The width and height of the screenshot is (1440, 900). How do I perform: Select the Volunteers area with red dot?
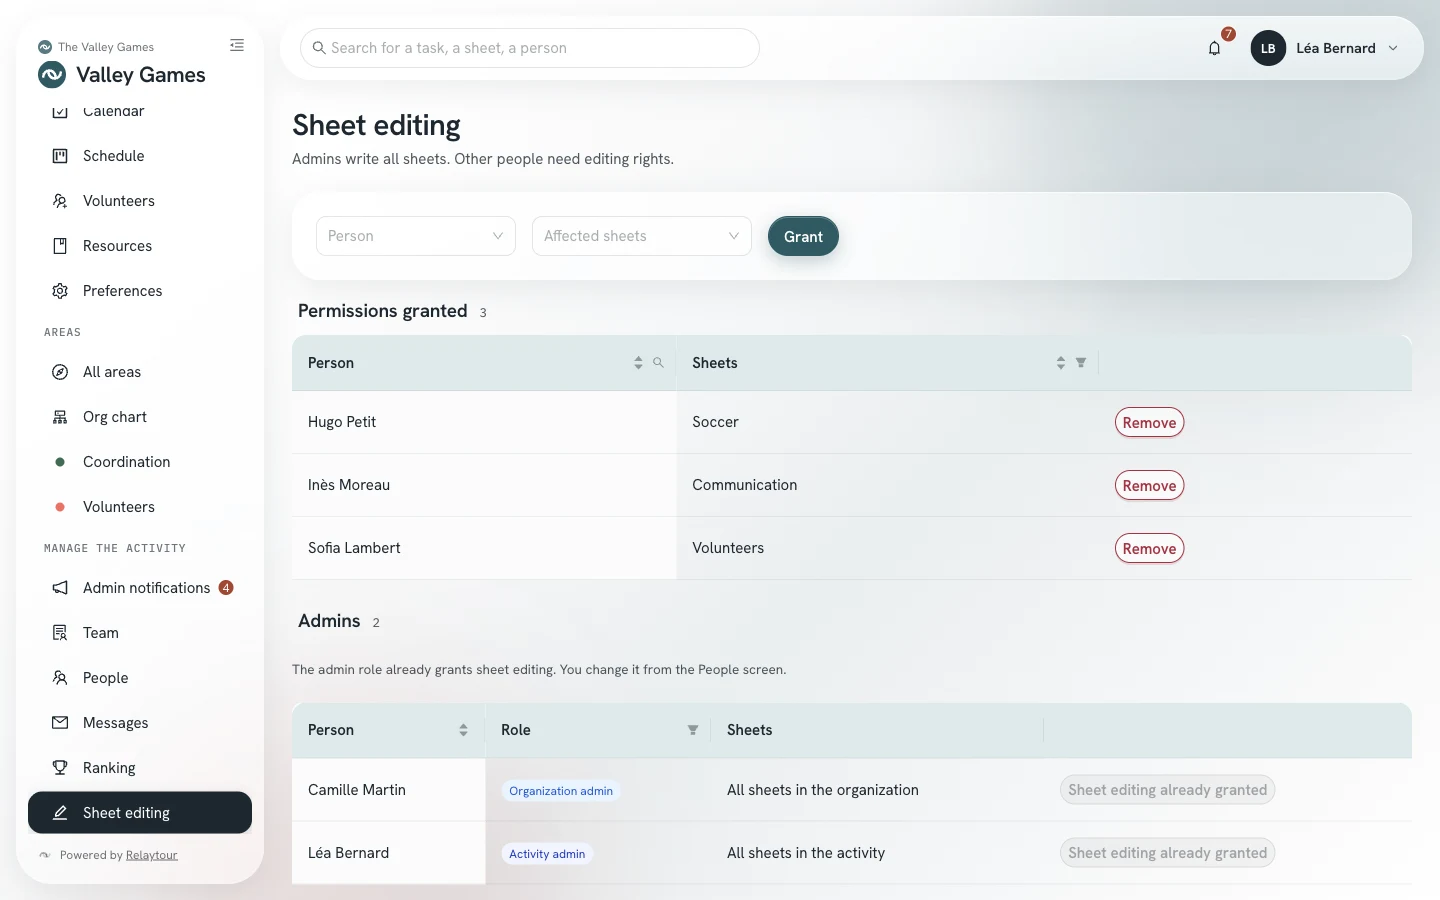(x=140, y=507)
